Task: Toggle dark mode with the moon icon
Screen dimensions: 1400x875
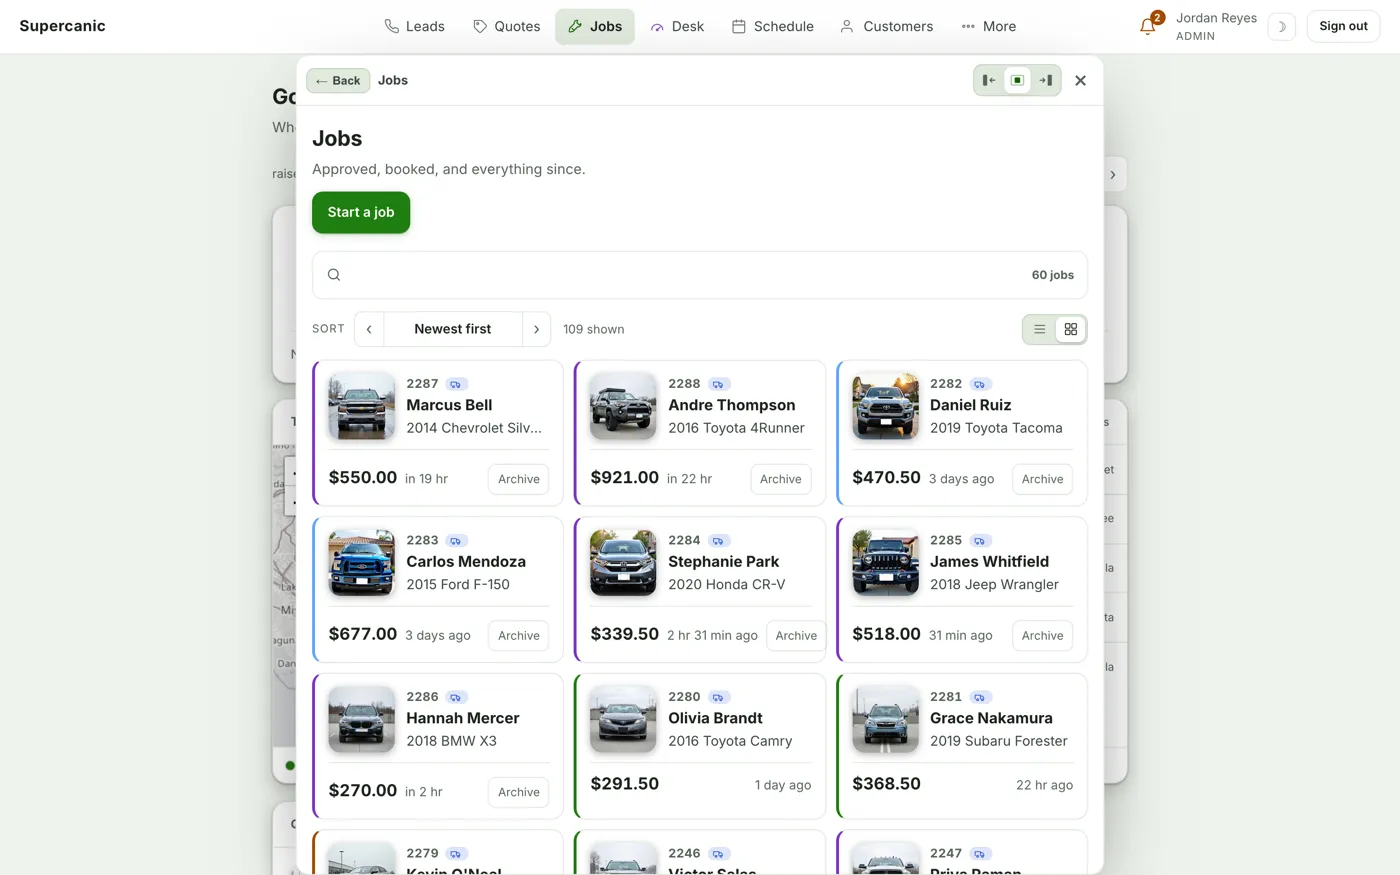Action: pyautogui.click(x=1281, y=27)
